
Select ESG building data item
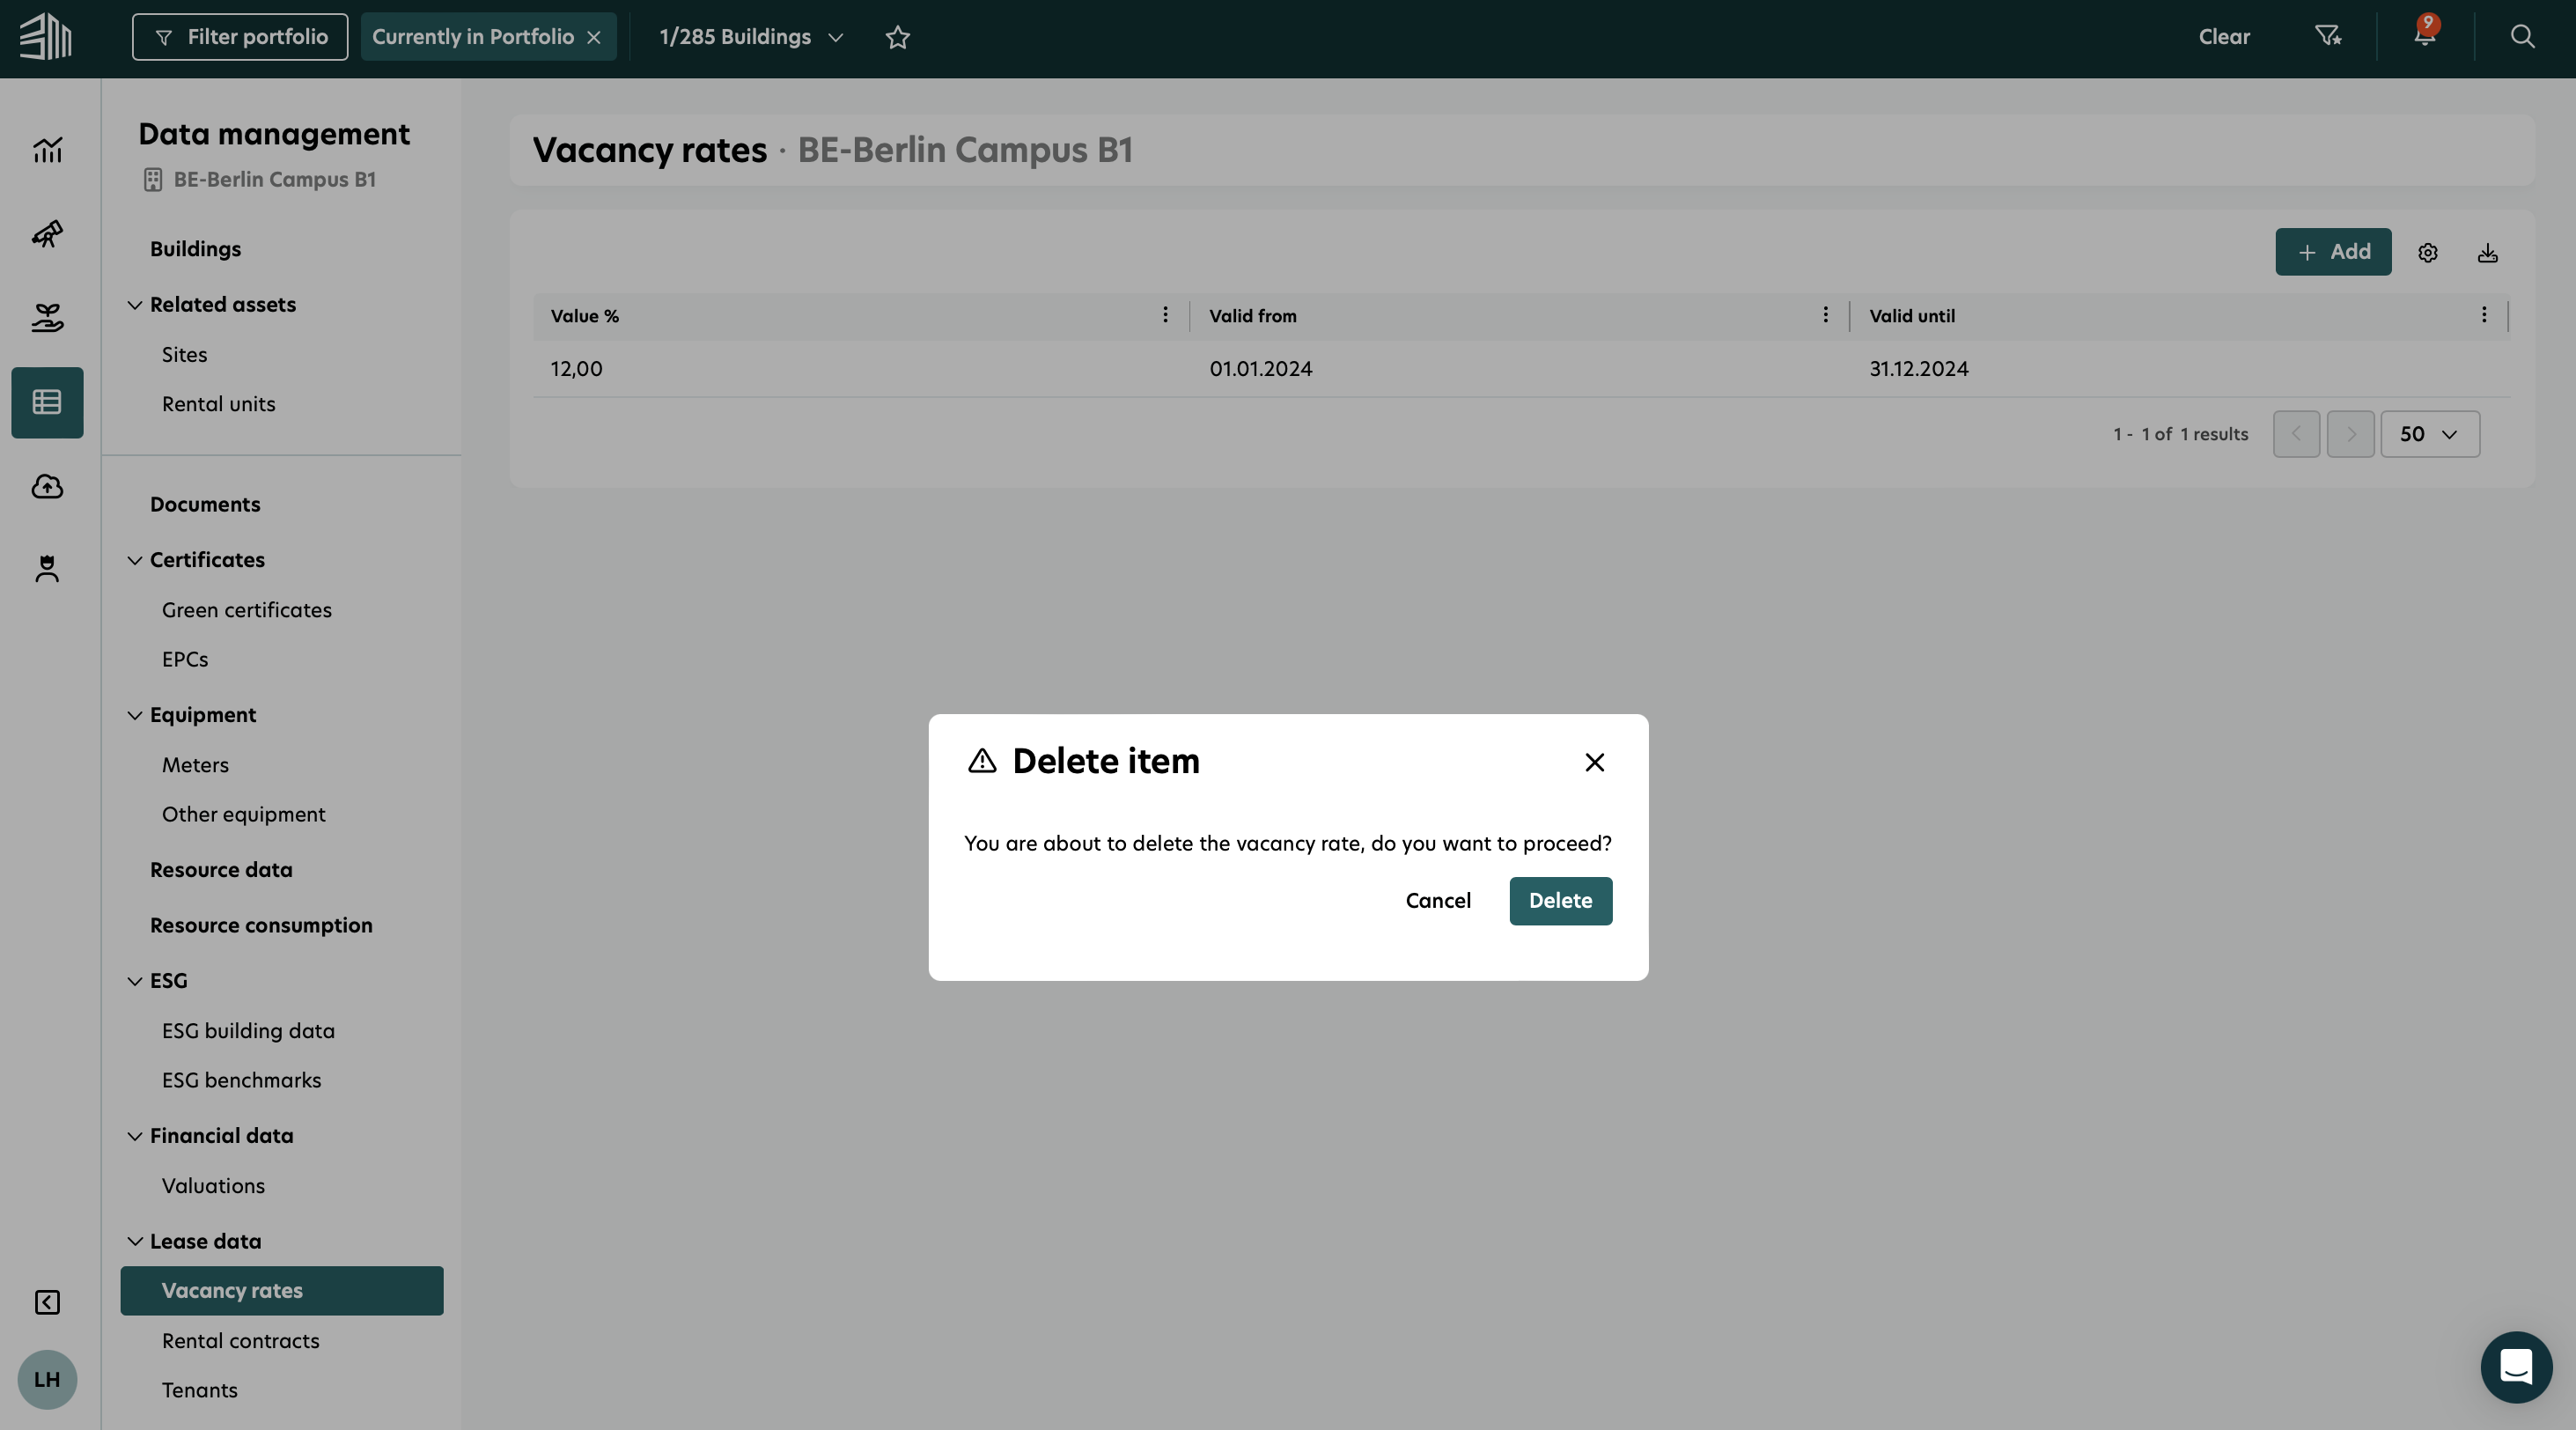(x=248, y=1030)
